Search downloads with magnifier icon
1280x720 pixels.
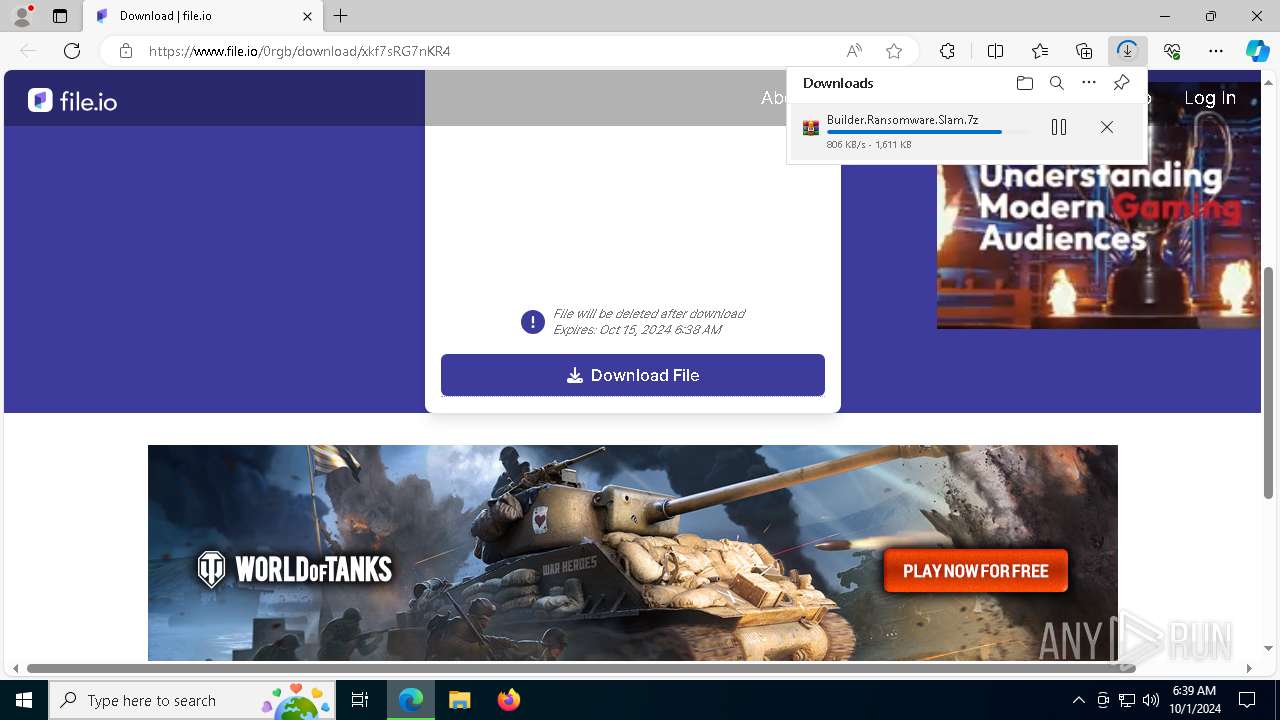(x=1057, y=83)
